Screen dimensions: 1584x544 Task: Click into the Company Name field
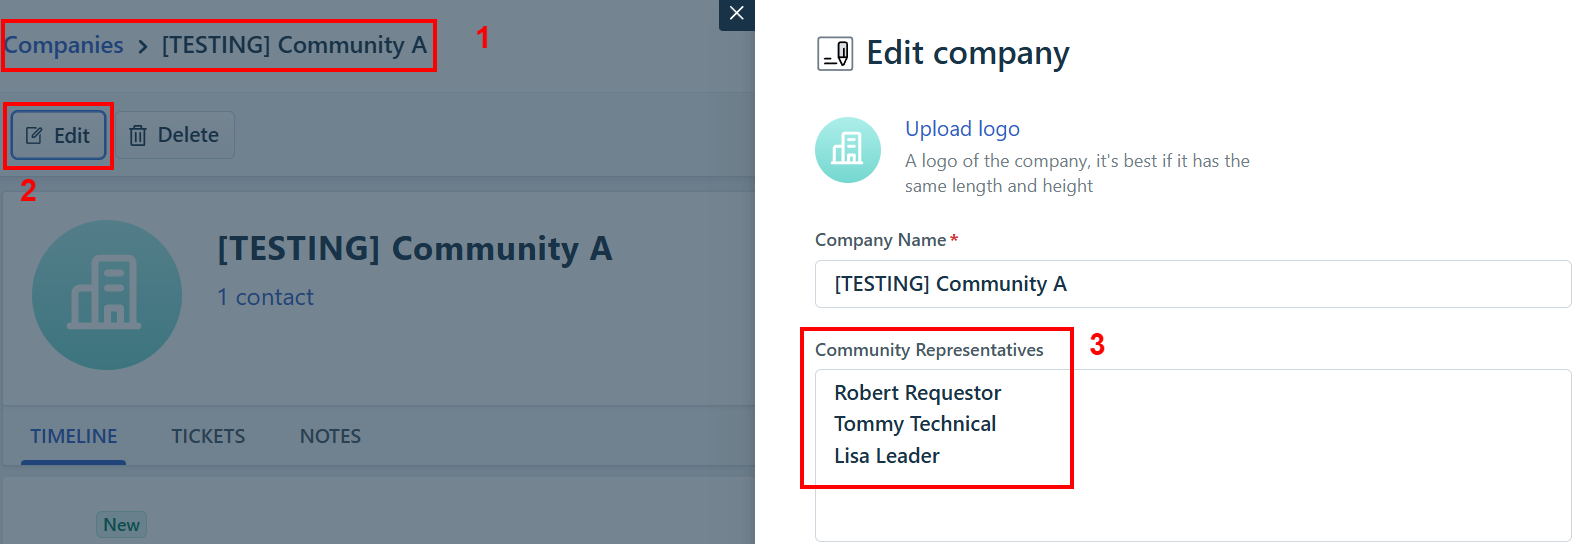1192,284
